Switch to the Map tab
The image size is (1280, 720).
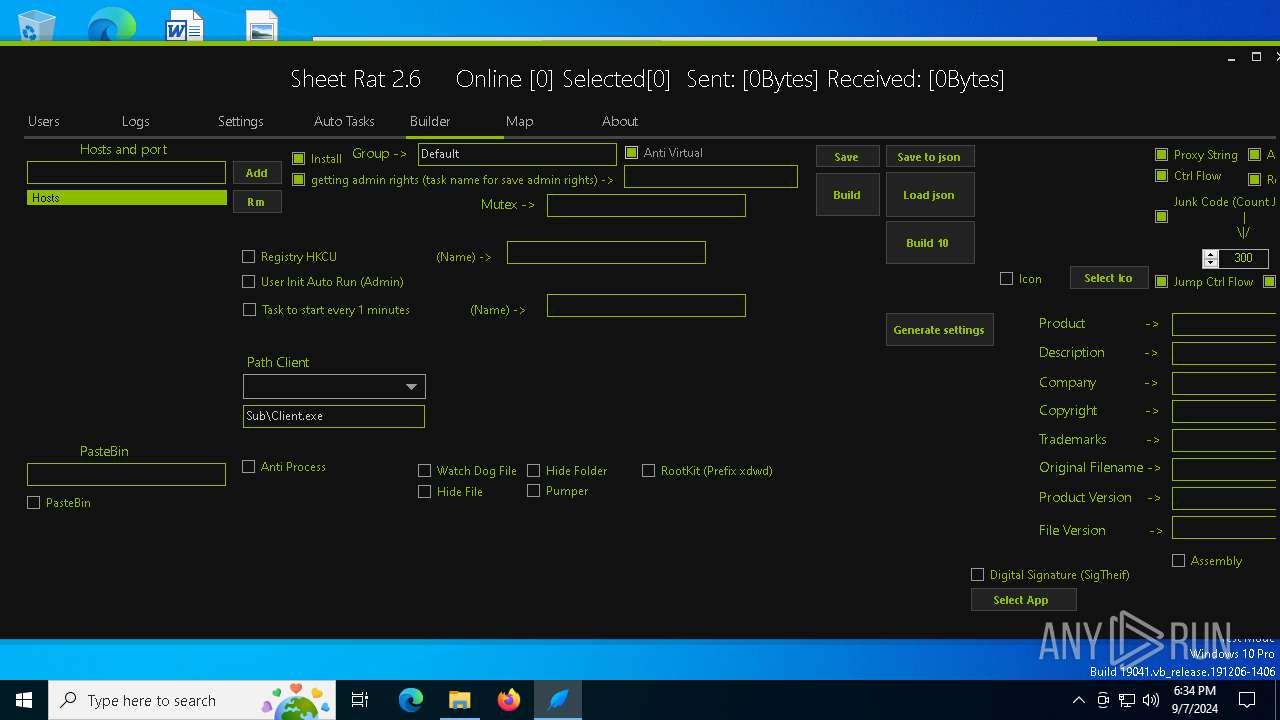520,121
